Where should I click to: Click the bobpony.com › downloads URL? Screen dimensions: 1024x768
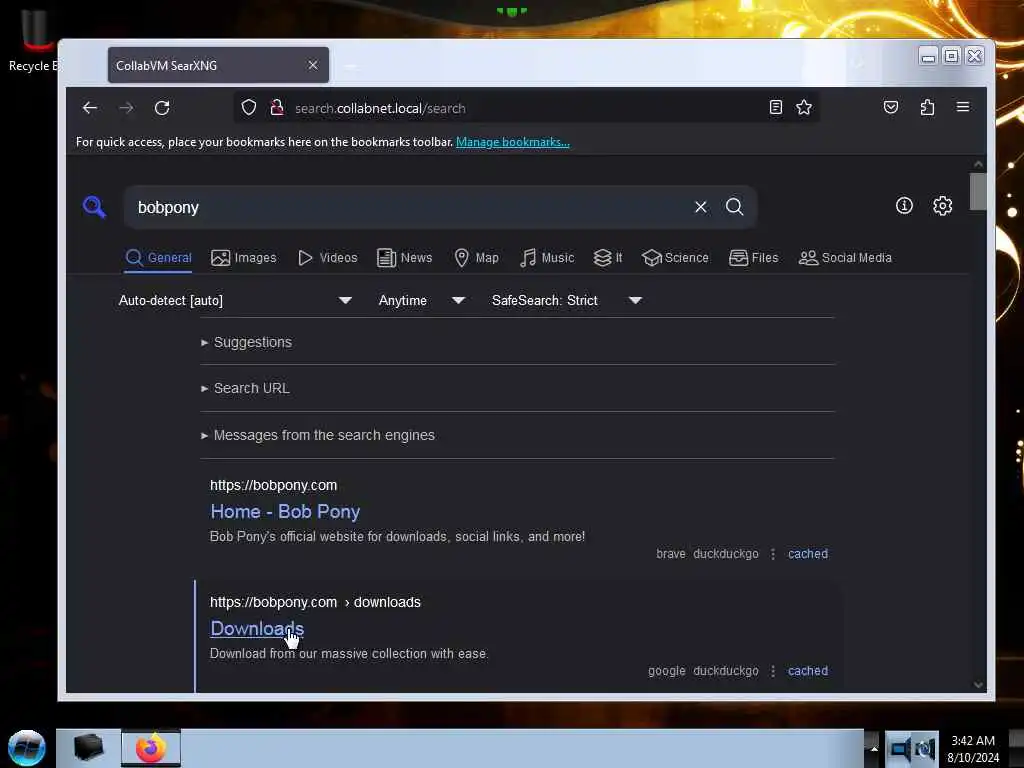(315, 602)
